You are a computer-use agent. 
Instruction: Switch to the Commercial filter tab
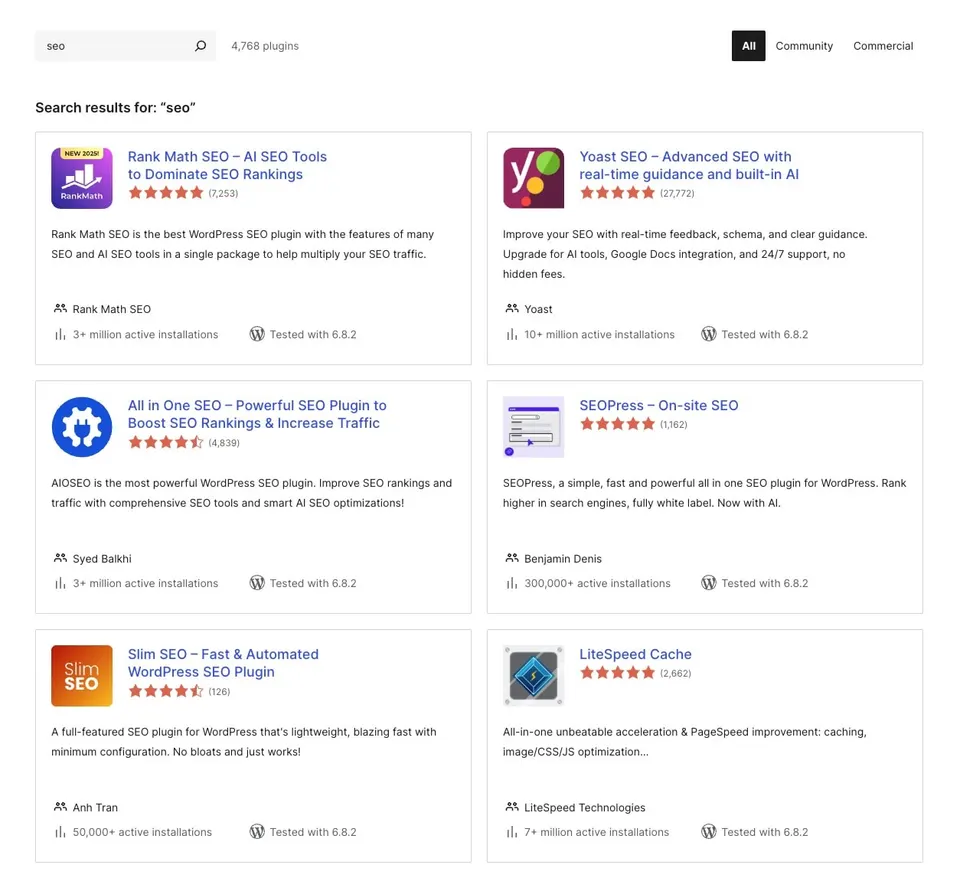pyautogui.click(x=883, y=46)
